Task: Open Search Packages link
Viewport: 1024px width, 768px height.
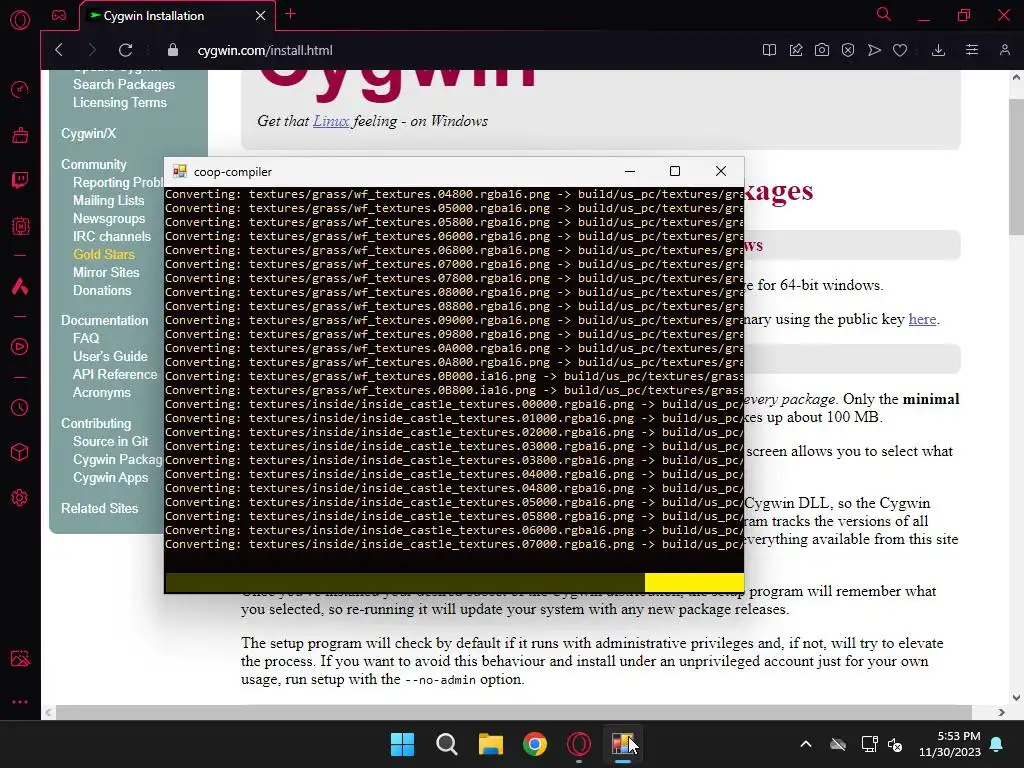Action: point(124,84)
